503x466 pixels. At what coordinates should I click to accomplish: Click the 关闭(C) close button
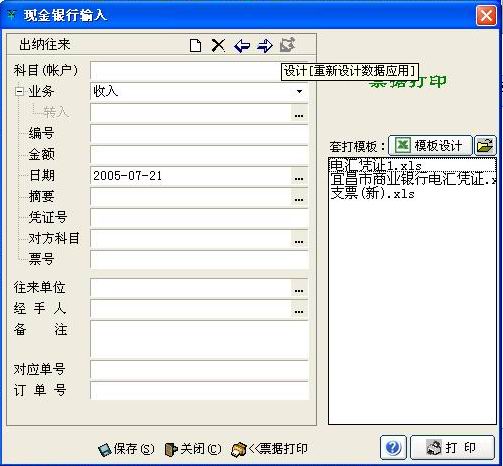pos(193,449)
